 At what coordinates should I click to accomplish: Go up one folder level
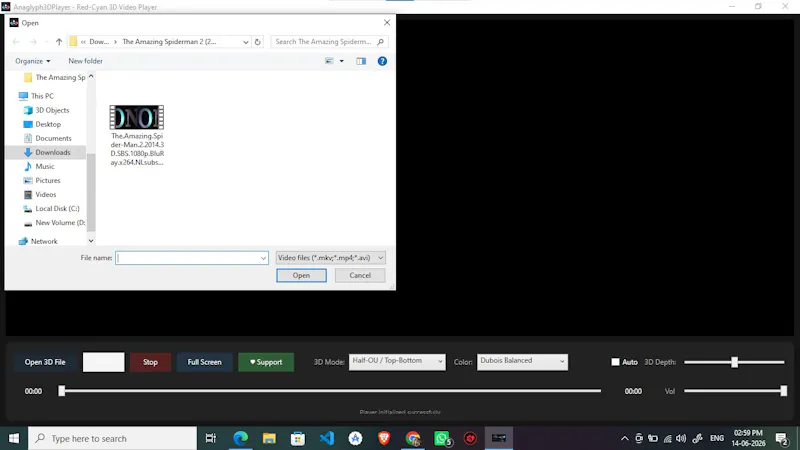59,42
